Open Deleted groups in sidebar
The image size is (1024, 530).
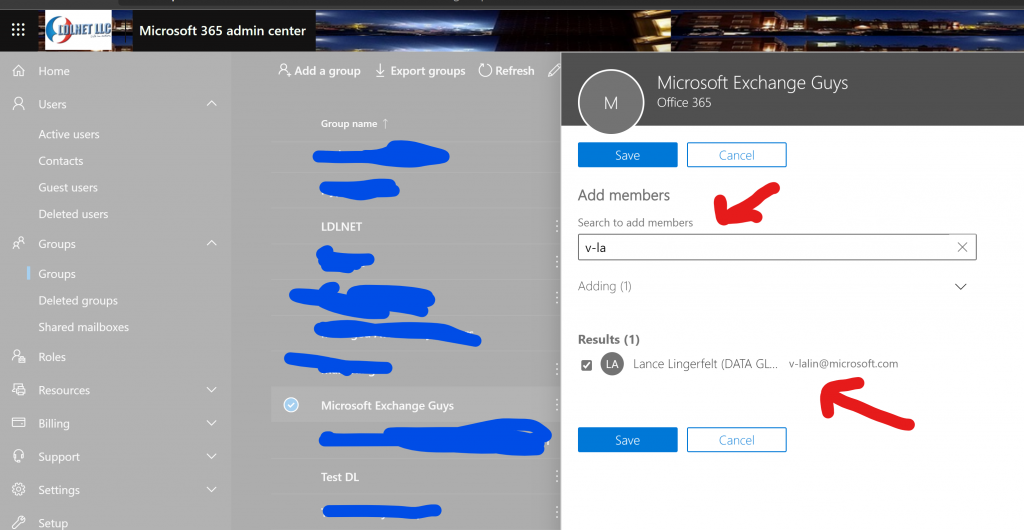coord(78,300)
